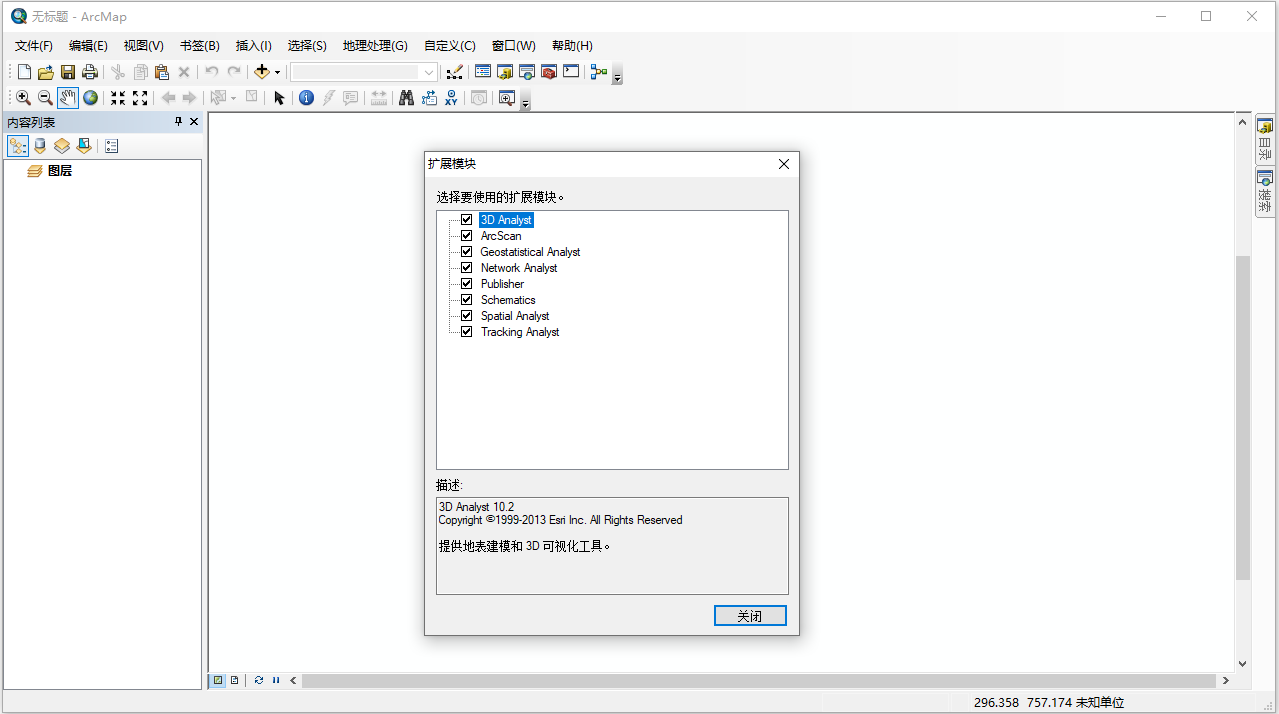The image size is (1279, 714).
Task: Open the 编辑(E) menu
Action: (88, 46)
